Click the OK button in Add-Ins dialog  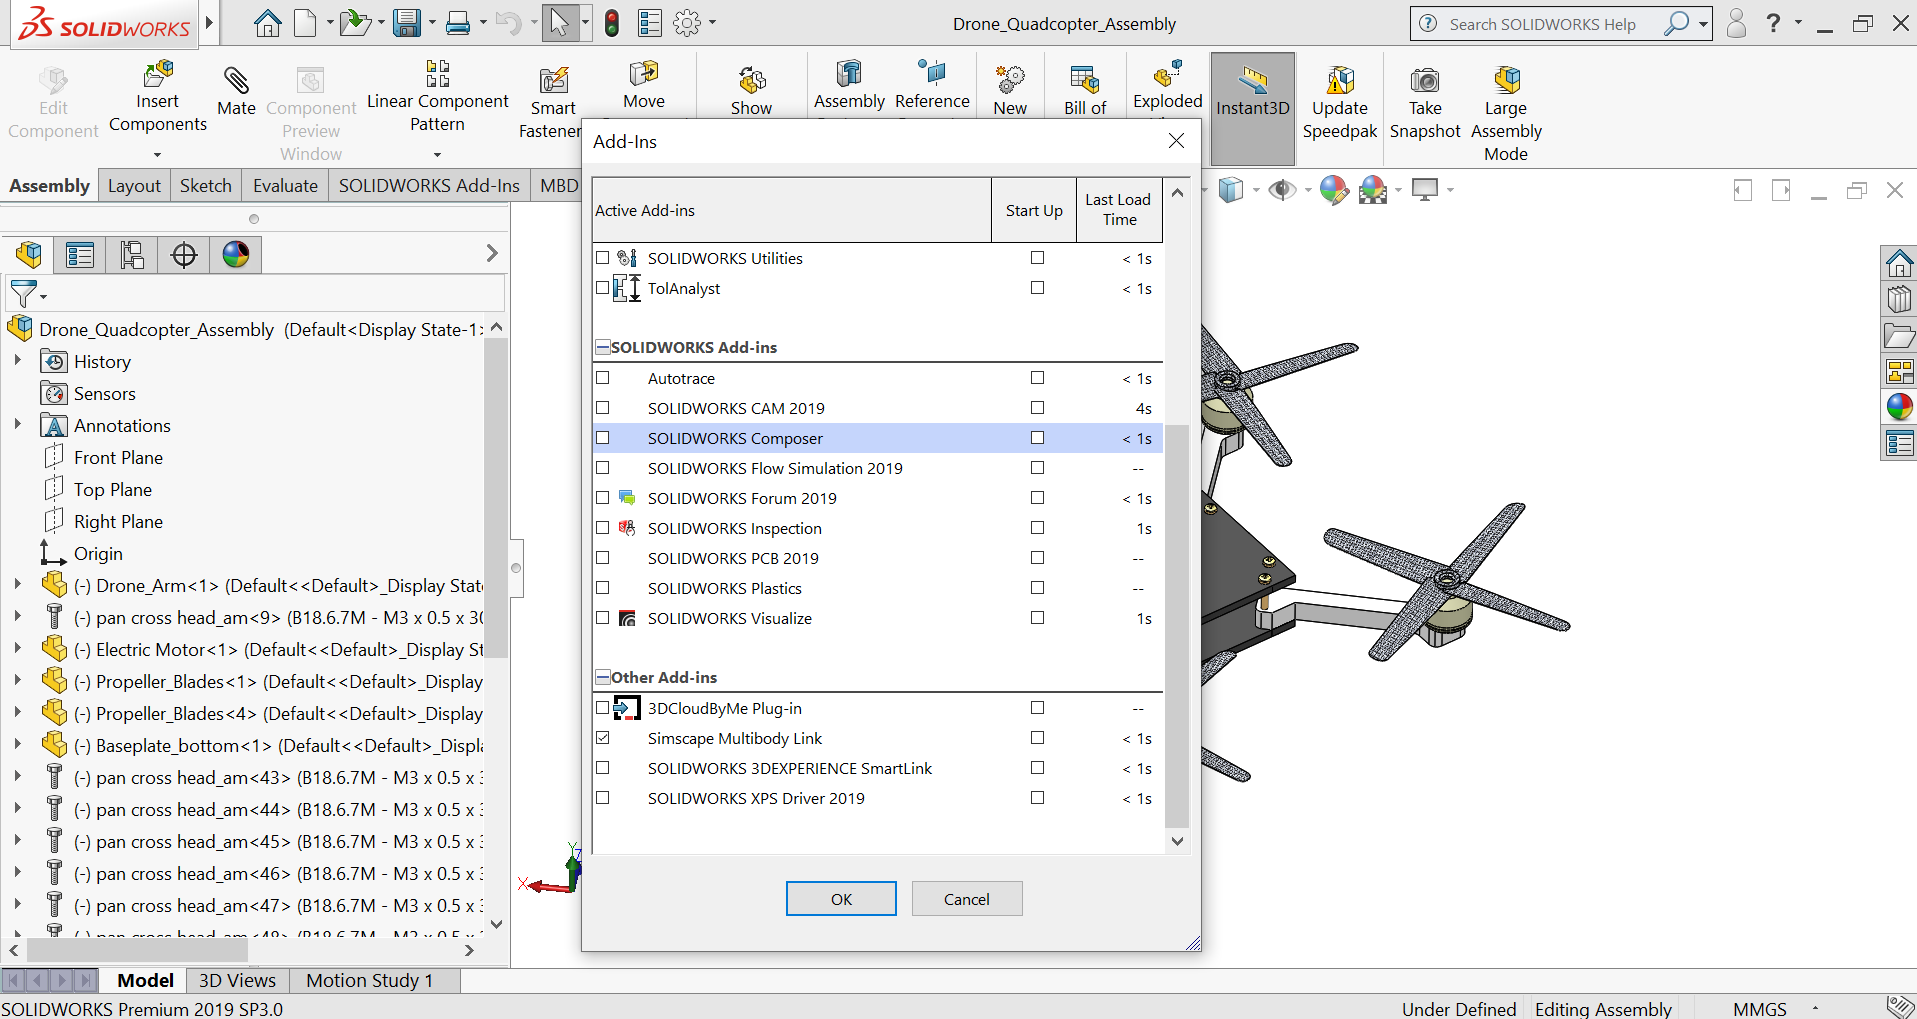point(840,898)
